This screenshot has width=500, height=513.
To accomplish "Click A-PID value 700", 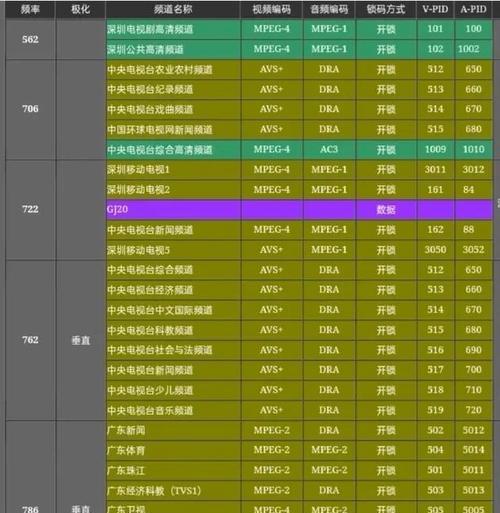I will tap(473, 370).
